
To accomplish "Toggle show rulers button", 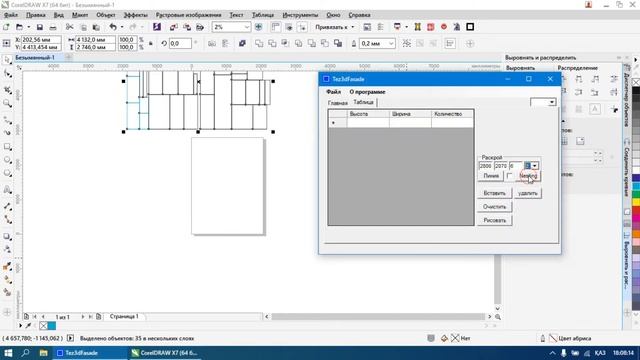I will (x=276, y=27).
